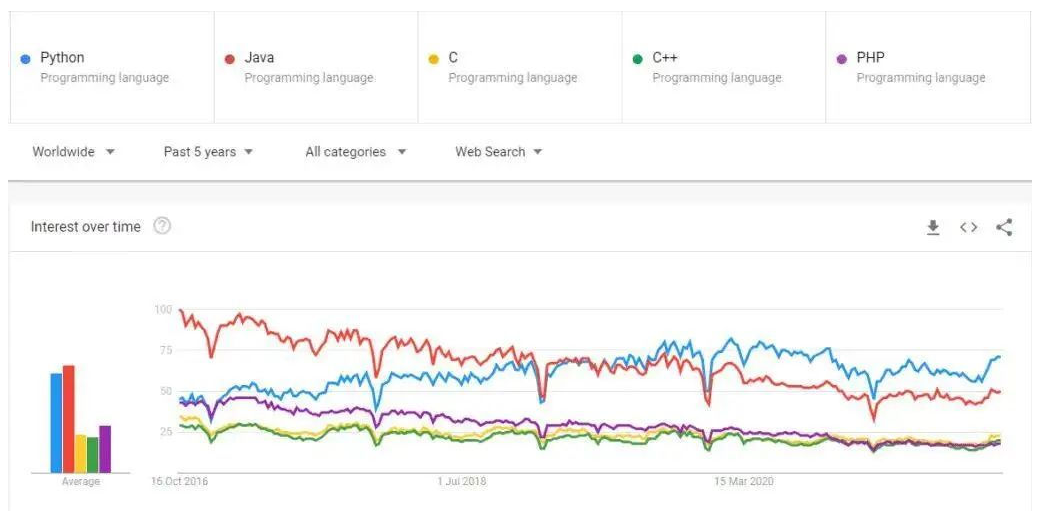
Task: Download the Interest over time data
Action: [933, 228]
